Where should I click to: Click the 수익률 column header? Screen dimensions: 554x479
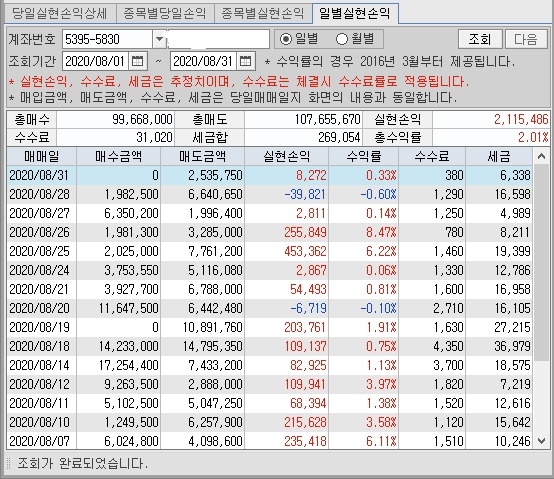pyautogui.click(x=364, y=156)
